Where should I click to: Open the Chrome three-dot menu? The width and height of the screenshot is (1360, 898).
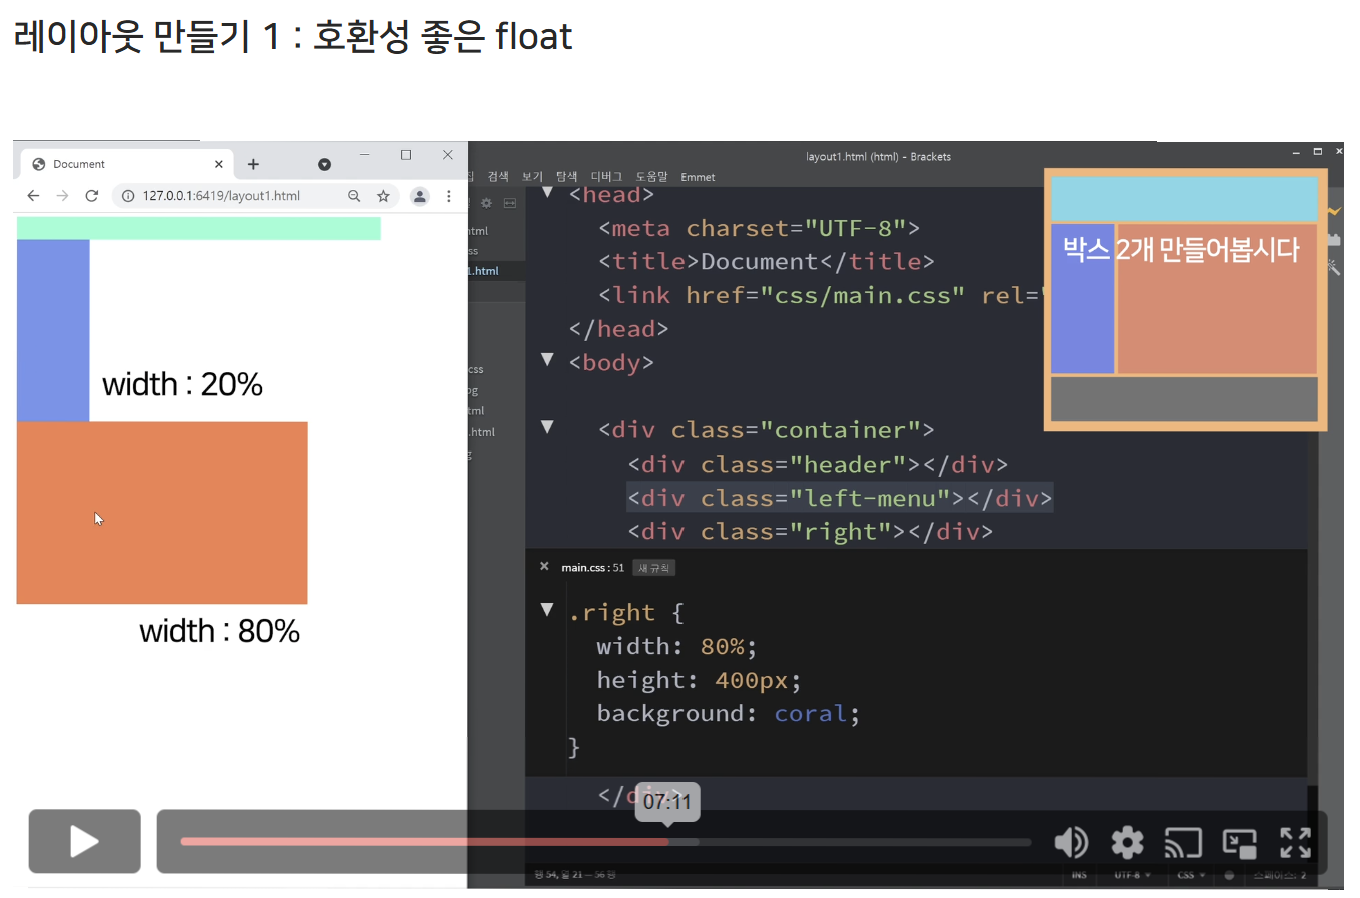click(448, 196)
